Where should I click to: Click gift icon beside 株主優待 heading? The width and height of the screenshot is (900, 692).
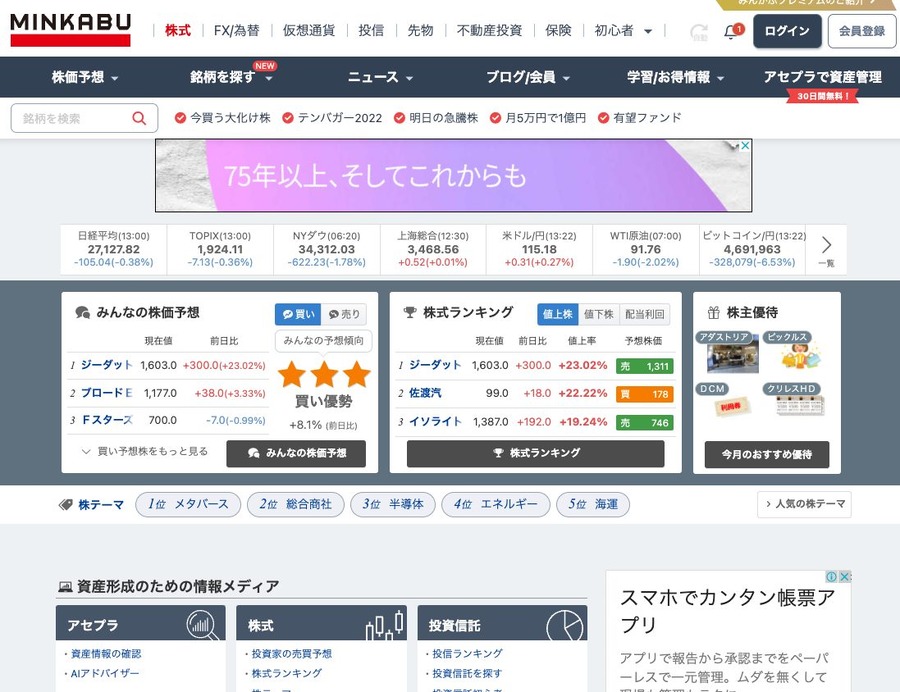pyautogui.click(x=713, y=313)
